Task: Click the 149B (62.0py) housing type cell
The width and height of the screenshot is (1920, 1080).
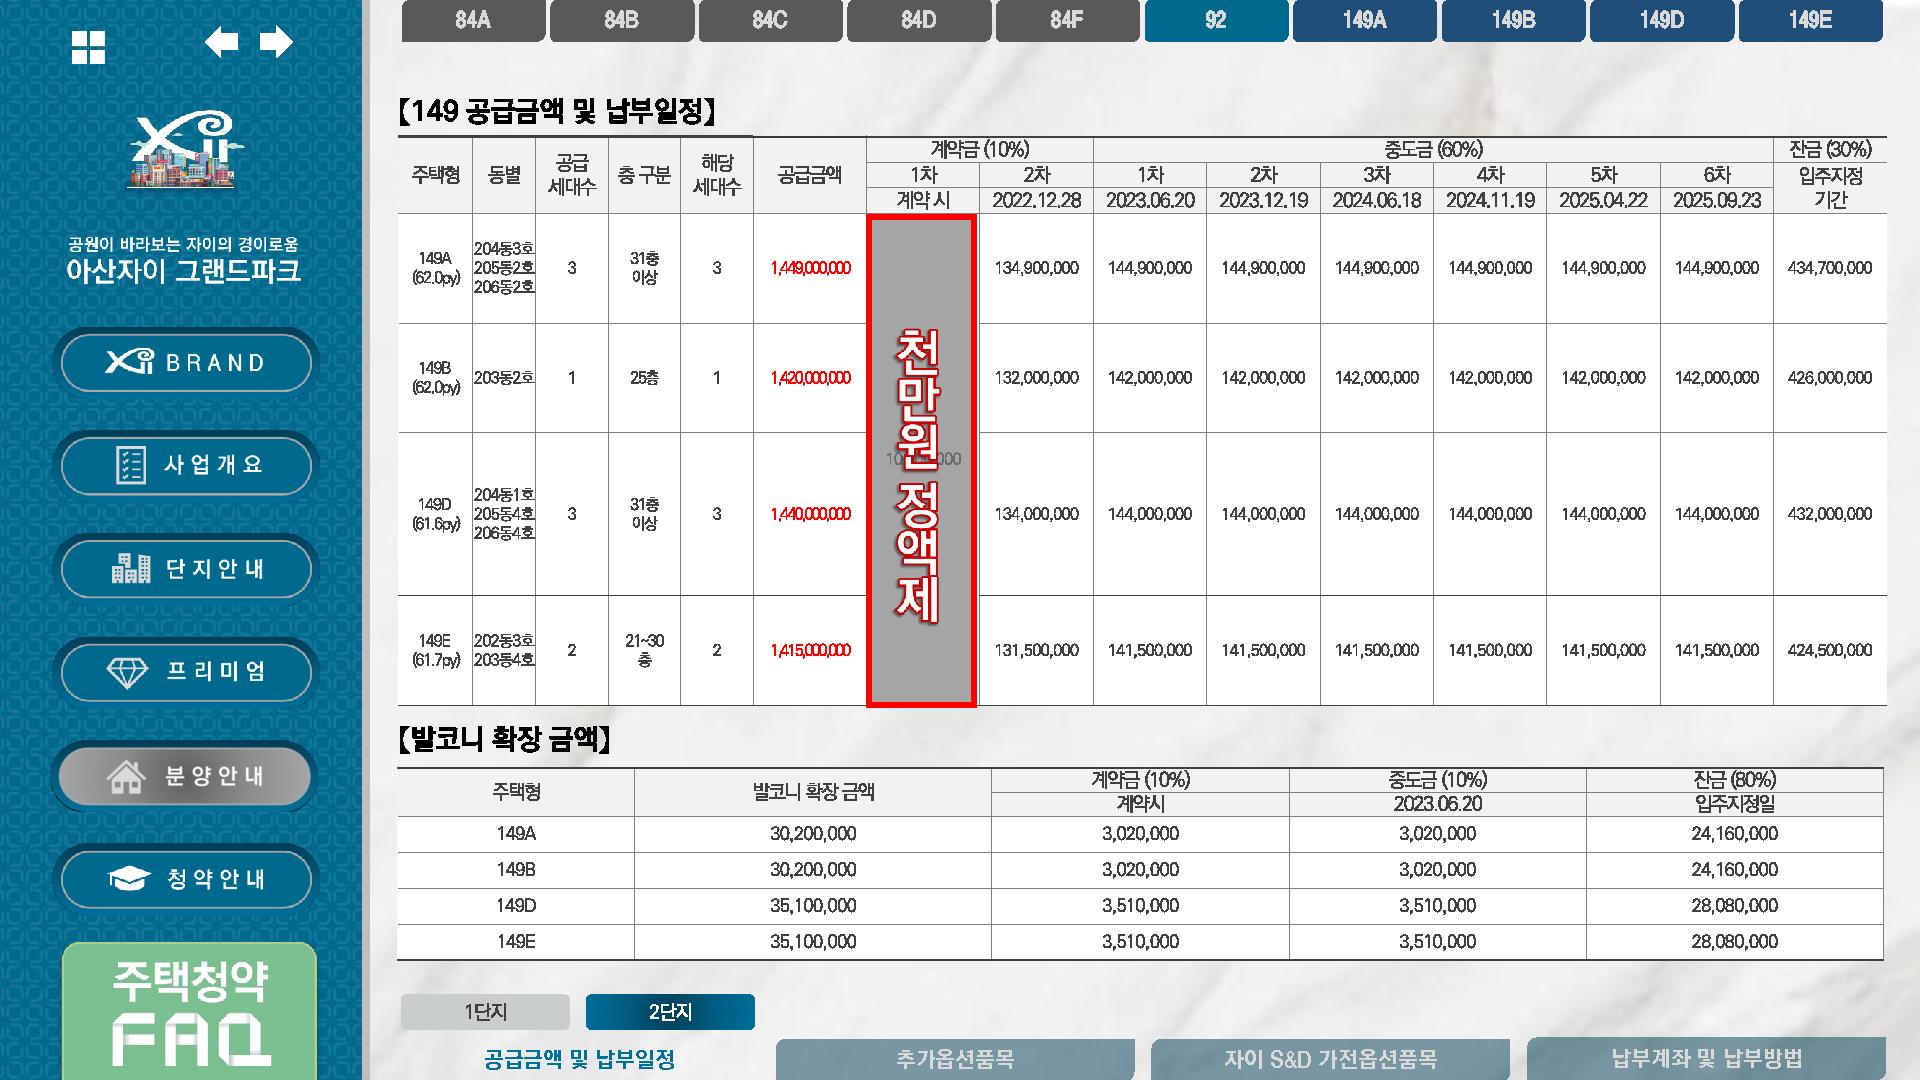Action: click(435, 378)
